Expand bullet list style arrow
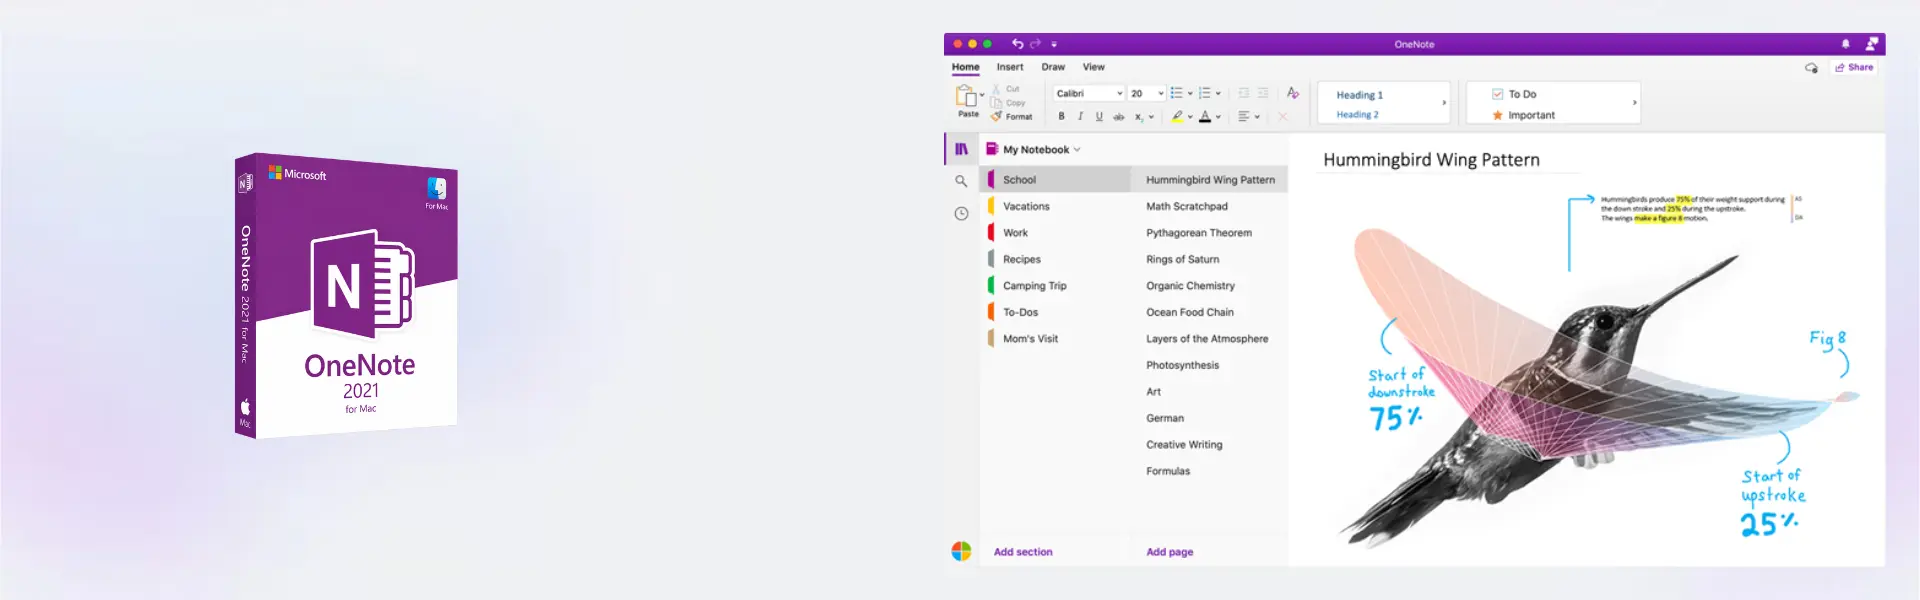Viewport: 1920px width, 600px height. (x=1190, y=93)
